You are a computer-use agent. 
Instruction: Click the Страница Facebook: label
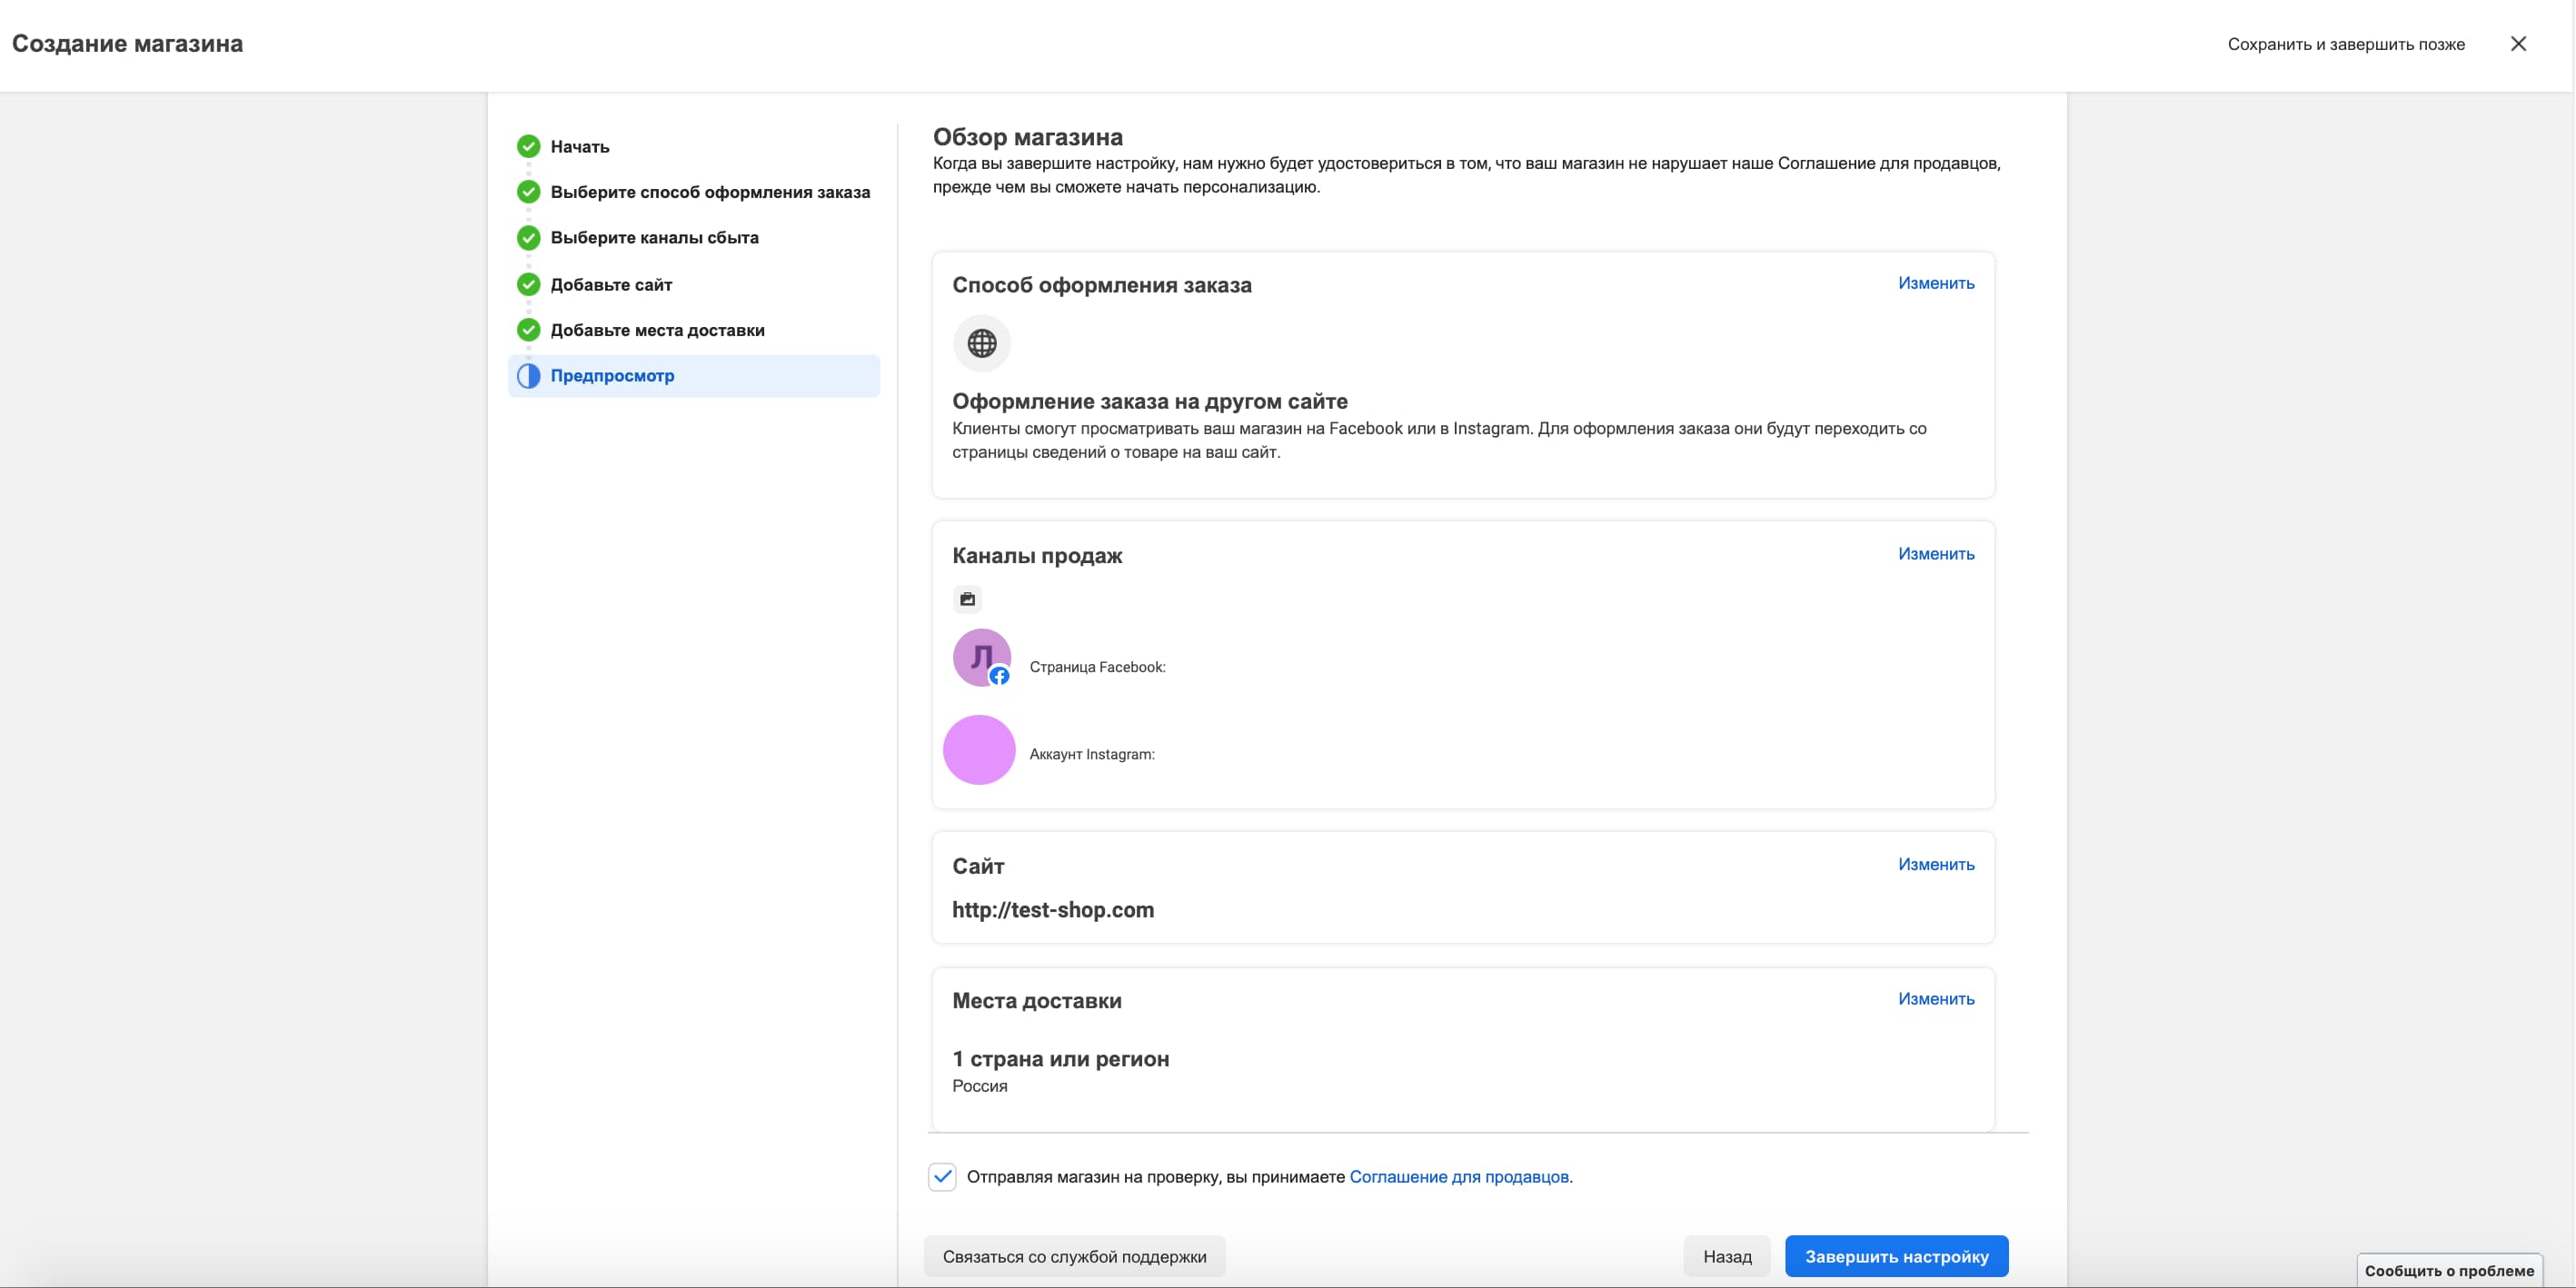pyautogui.click(x=1097, y=667)
